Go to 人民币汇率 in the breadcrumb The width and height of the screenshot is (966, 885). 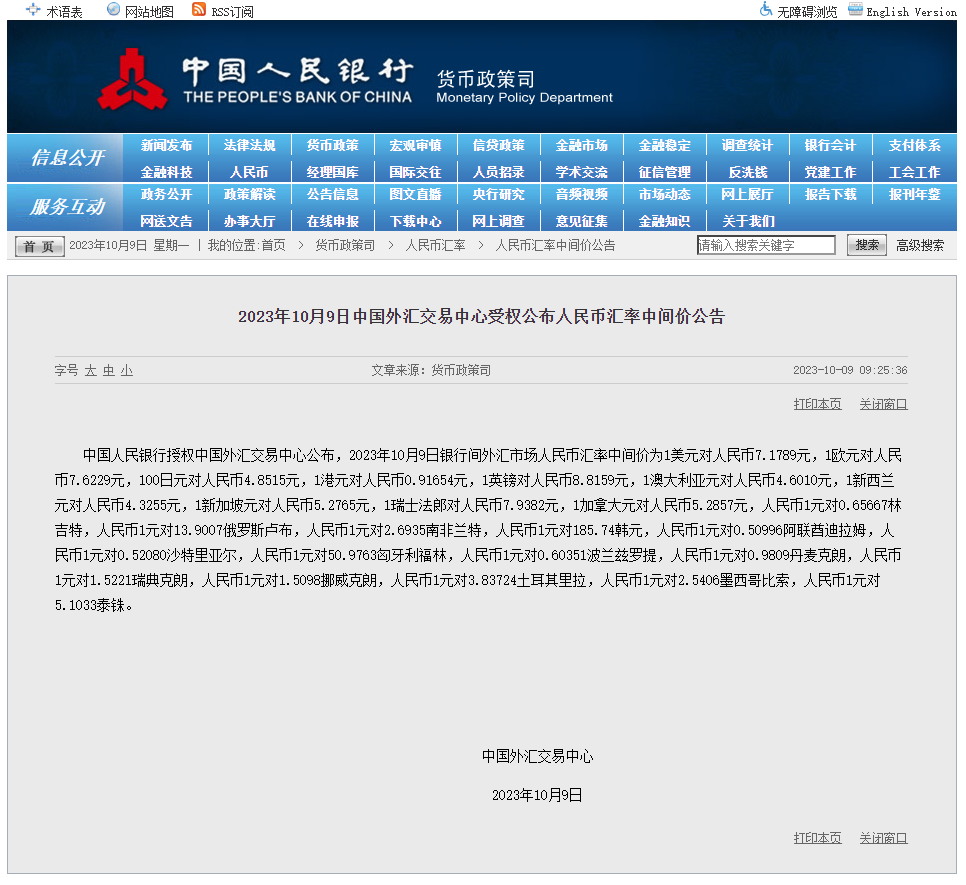(x=435, y=246)
